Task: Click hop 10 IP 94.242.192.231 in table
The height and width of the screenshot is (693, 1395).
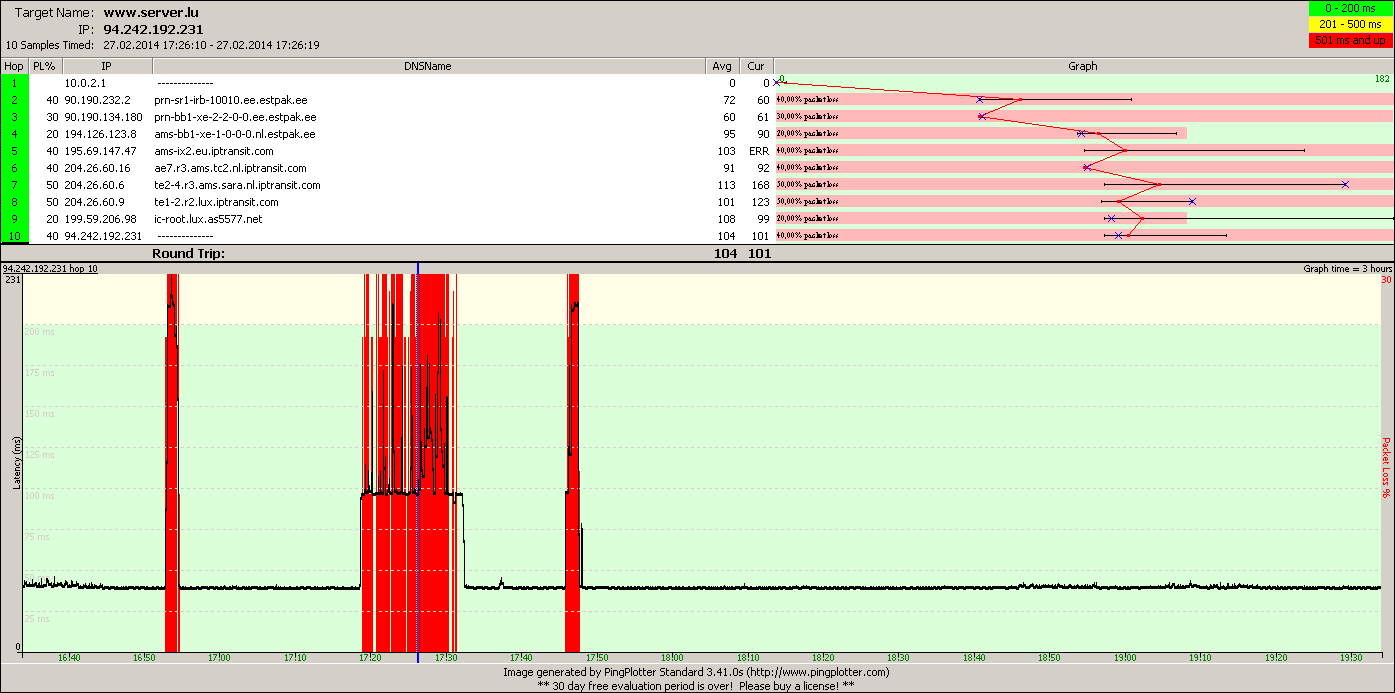Action: coord(104,236)
